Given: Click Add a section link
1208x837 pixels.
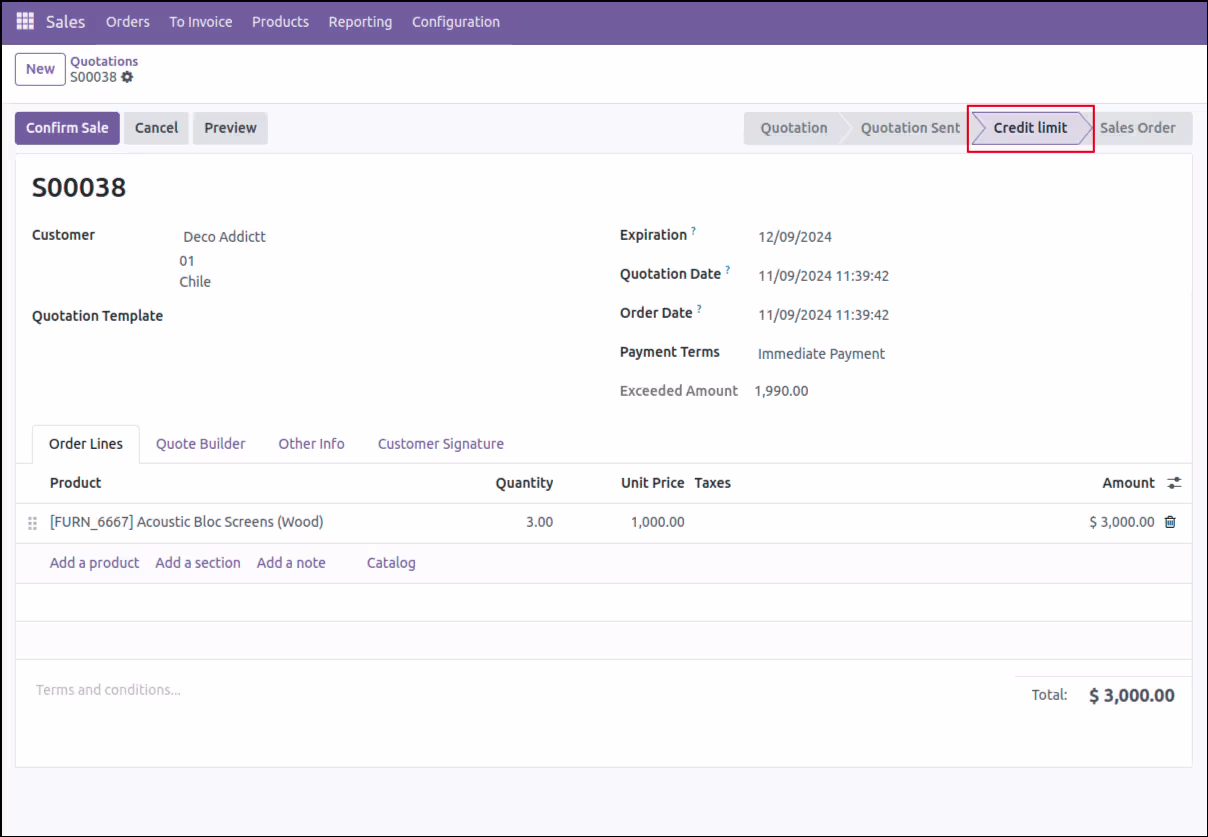Looking at the screenshot, I should 198,563.
